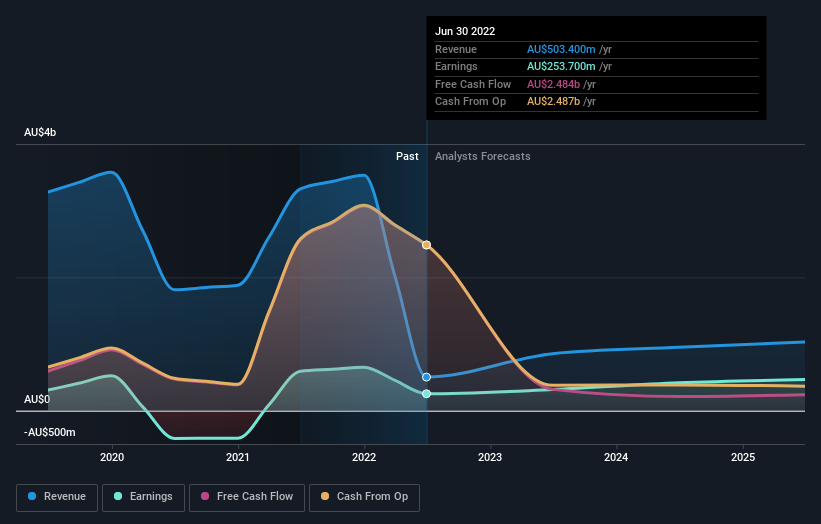
Task: Click the teal Earnings legend dot
Action: (x=118, y=496)
